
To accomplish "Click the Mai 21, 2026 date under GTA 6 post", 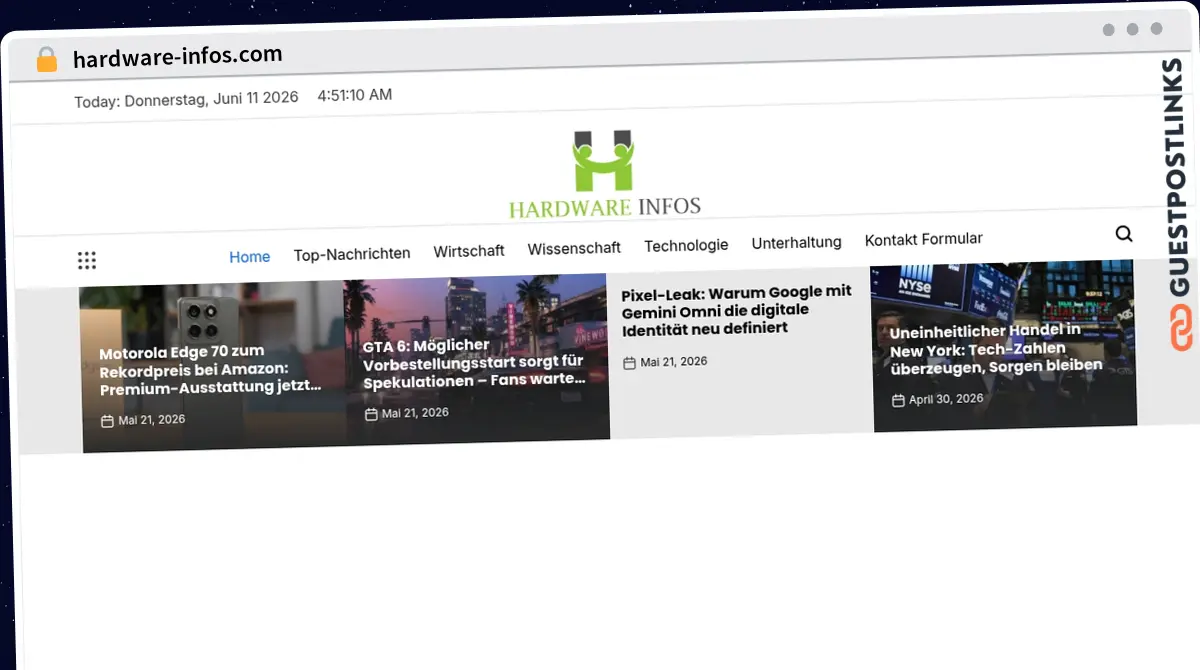I will click(415, 413).
